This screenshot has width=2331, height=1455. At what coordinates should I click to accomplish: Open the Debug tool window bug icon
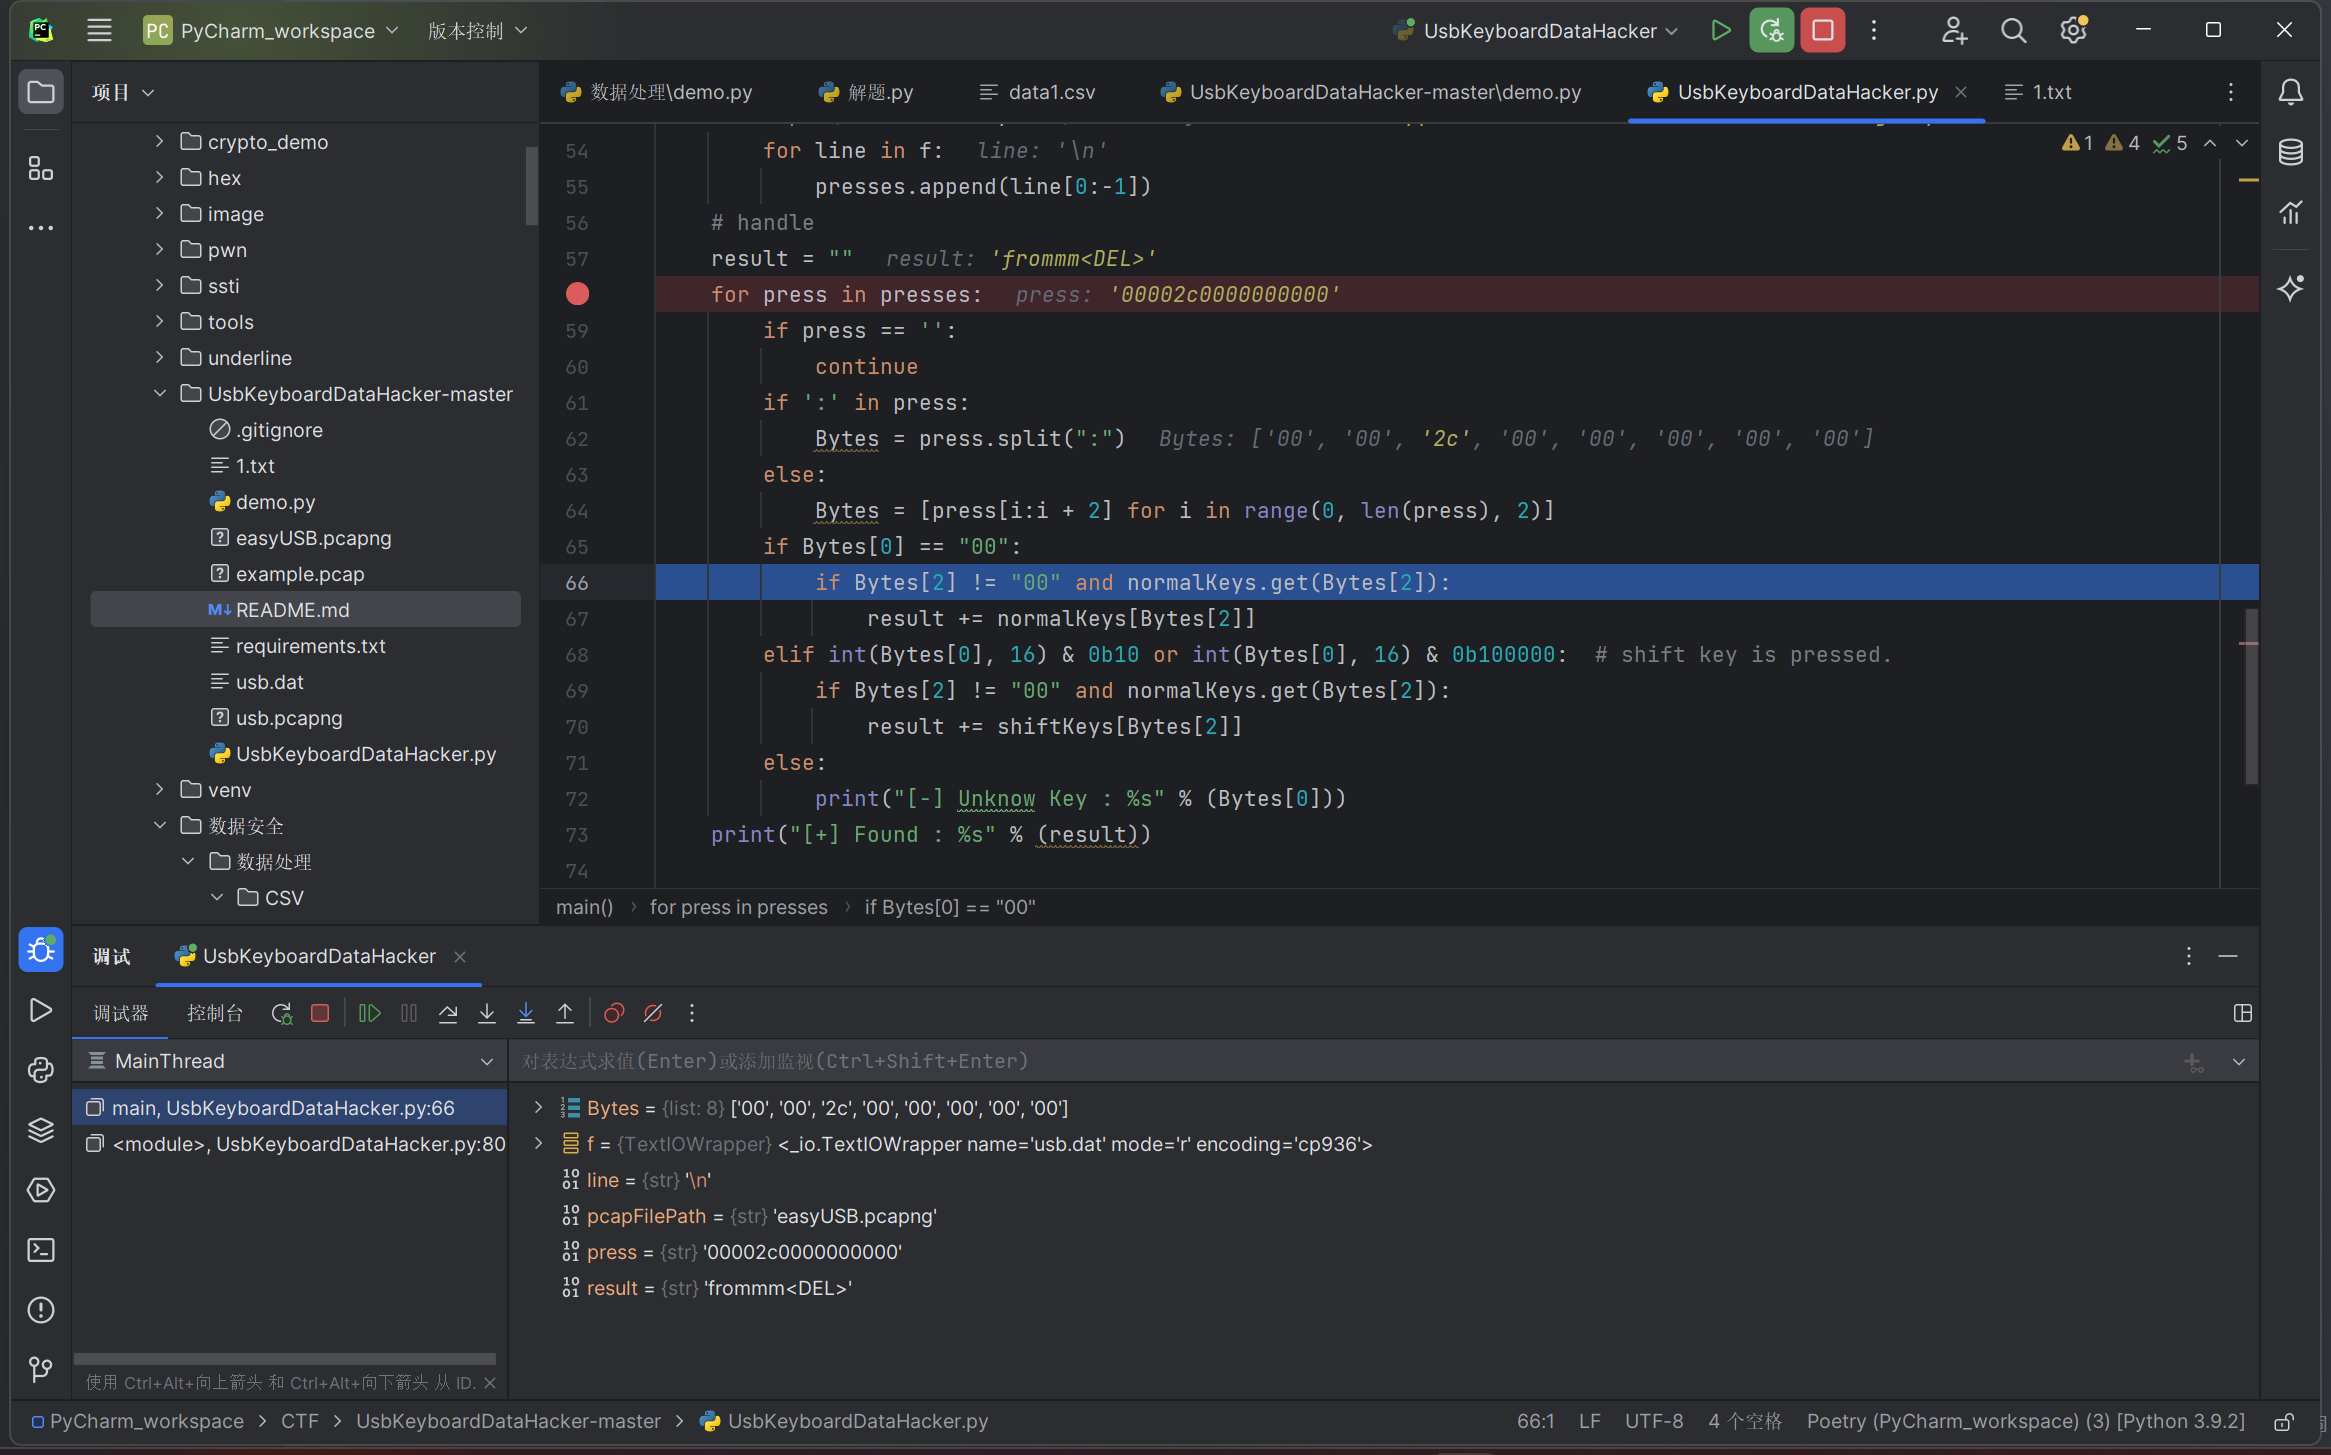41,949
